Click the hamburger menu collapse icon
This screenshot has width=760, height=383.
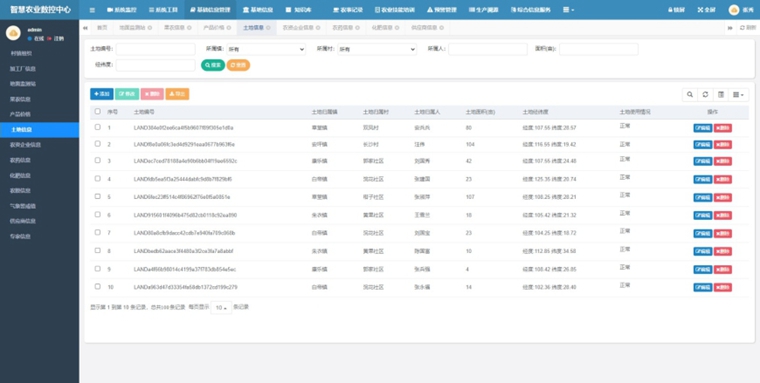coord(92,10)
